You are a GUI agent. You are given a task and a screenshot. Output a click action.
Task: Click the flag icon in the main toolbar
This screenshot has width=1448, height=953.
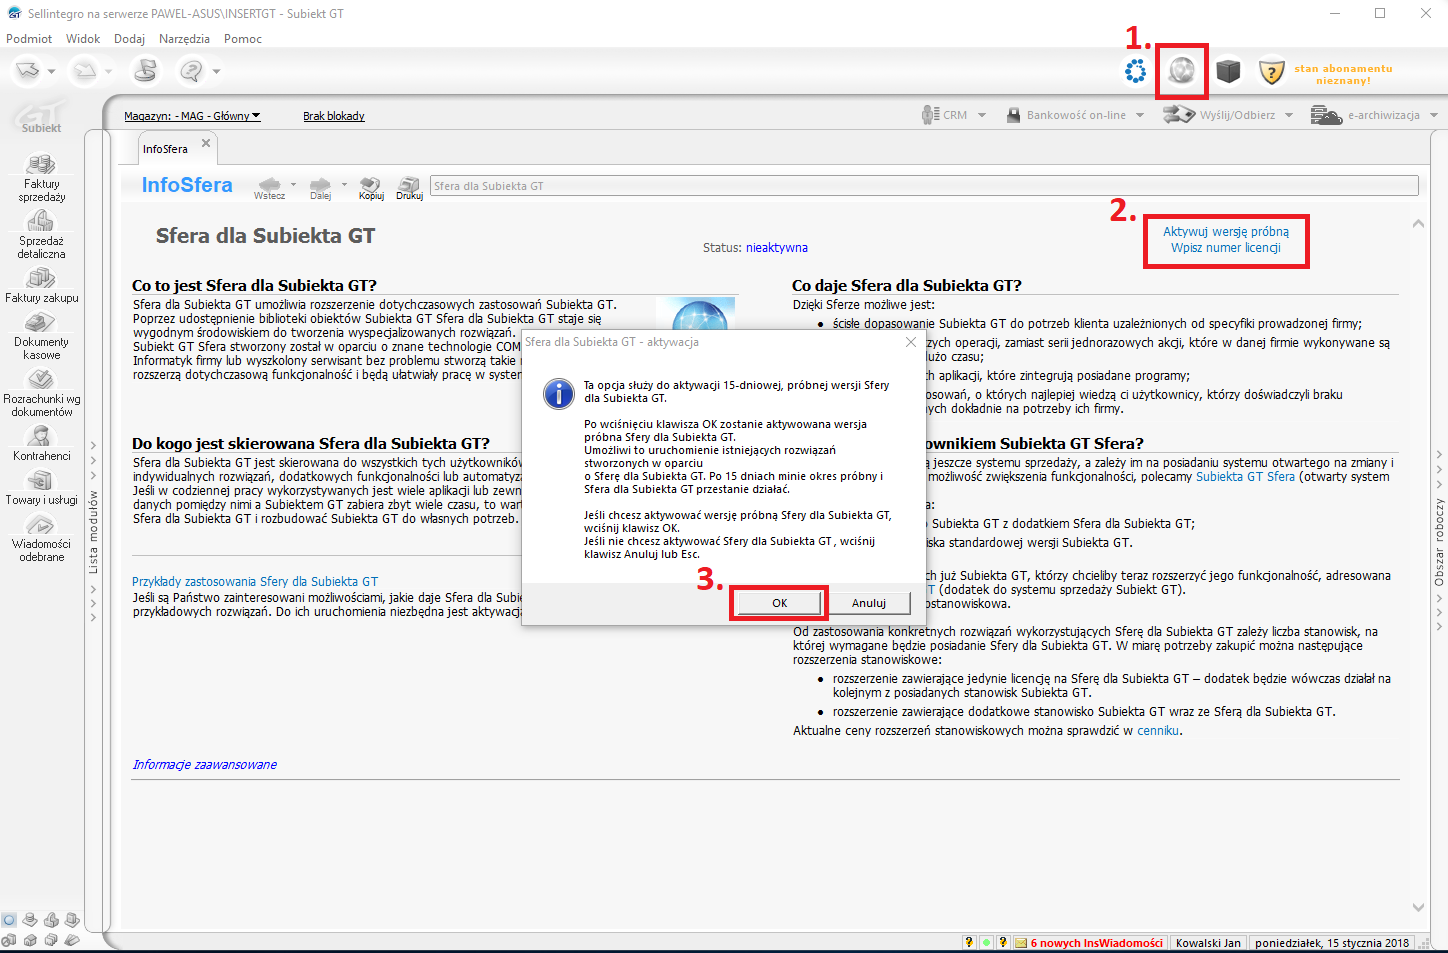coord(146,70)
